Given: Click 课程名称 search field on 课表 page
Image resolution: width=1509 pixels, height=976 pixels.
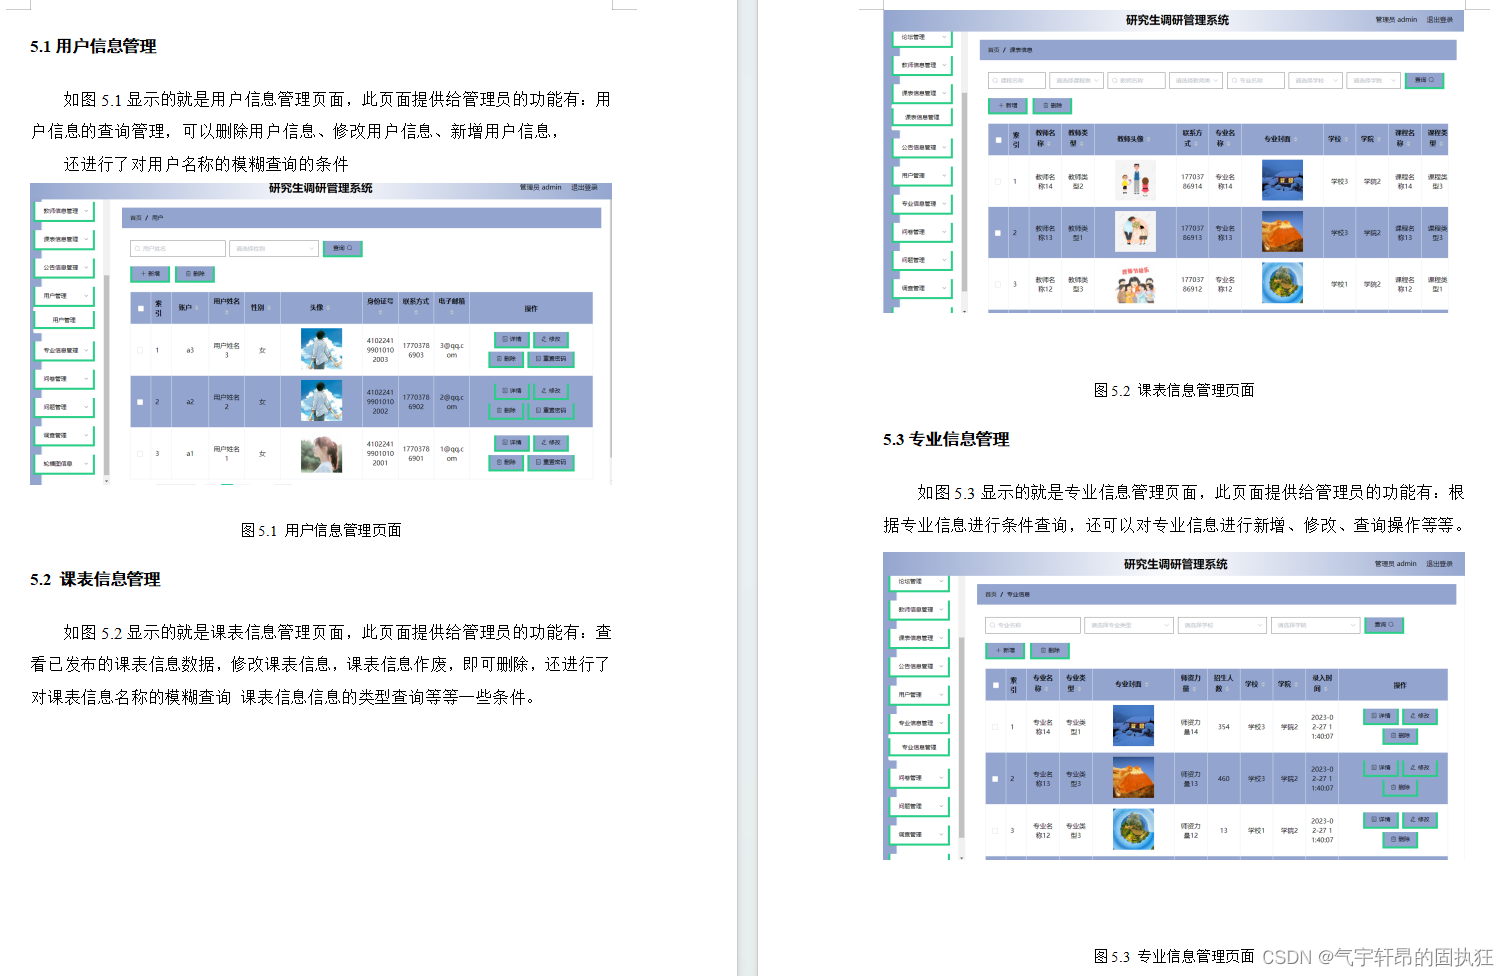Looking at the screenshot, I should [1016, 80].
